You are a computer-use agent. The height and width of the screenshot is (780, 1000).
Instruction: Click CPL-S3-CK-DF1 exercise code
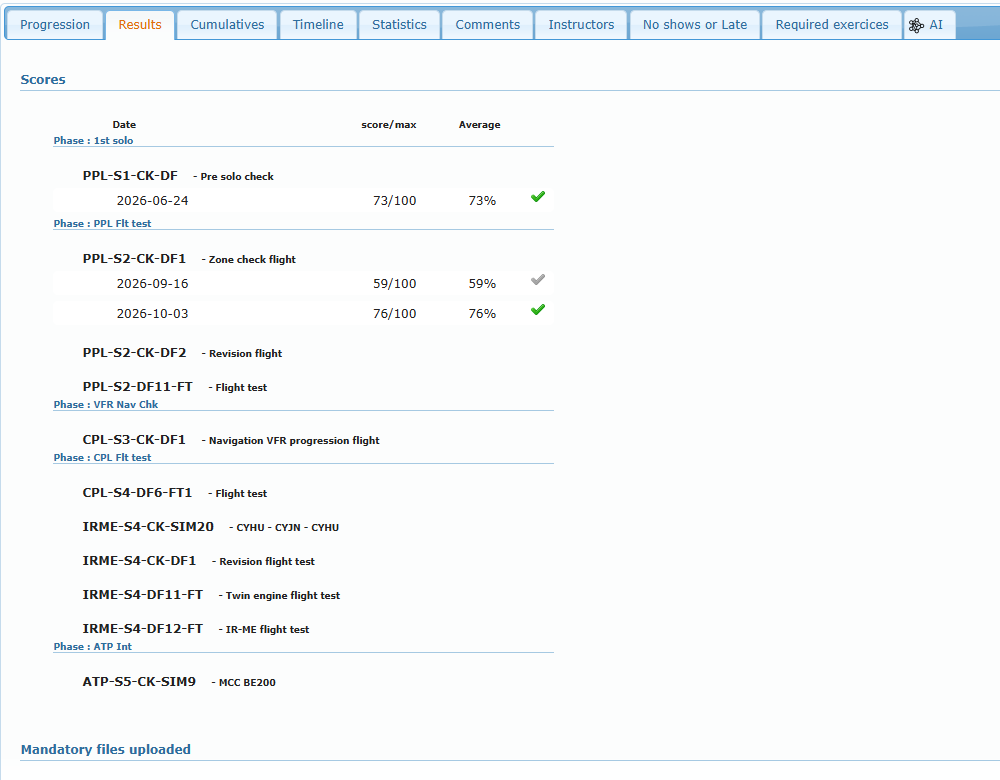[x=134, y=439]
